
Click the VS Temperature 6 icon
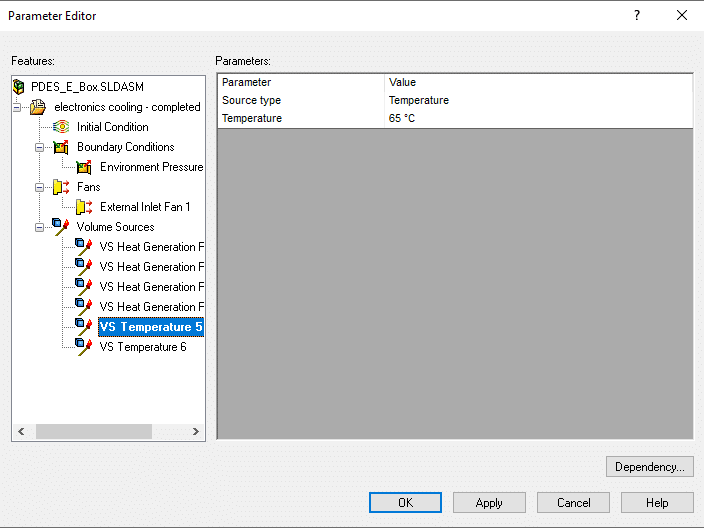click(84, 347)
